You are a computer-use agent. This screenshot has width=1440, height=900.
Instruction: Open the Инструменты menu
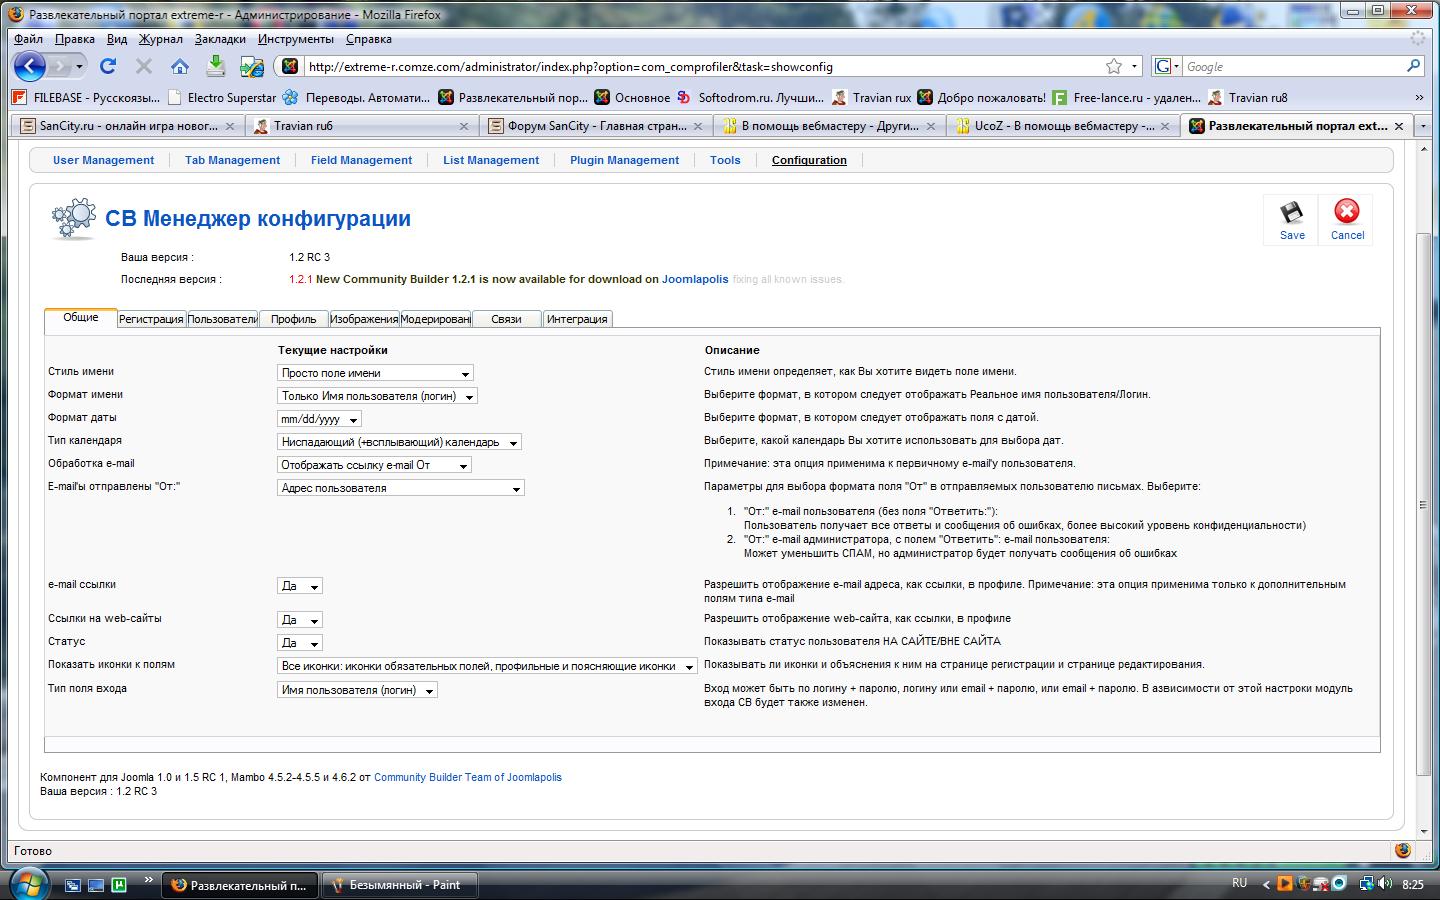tap(296, 39)
